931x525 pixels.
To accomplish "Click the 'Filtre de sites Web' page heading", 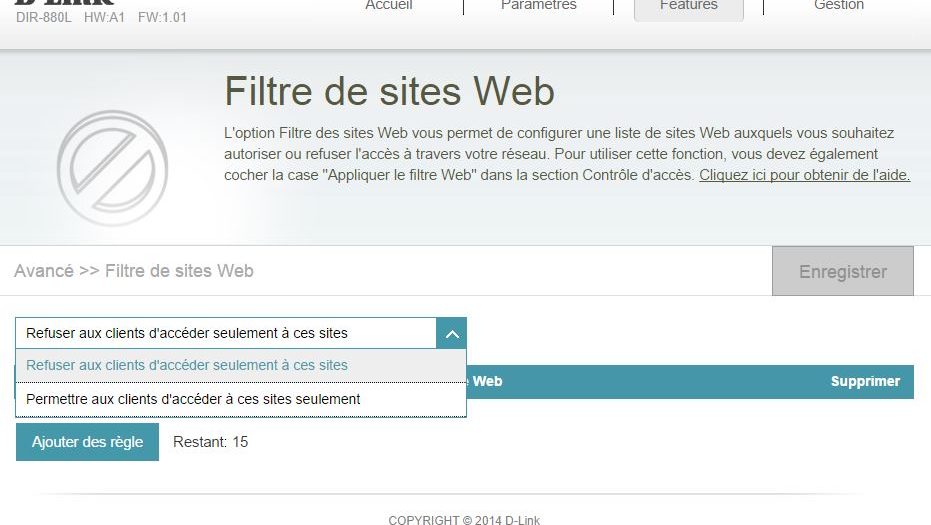I will click(389, 91).
